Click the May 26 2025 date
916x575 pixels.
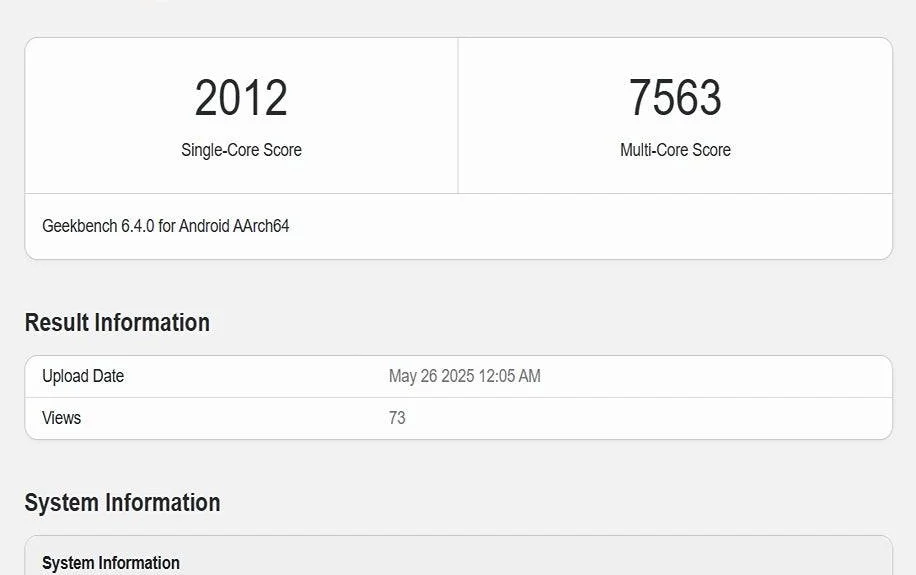432,376
